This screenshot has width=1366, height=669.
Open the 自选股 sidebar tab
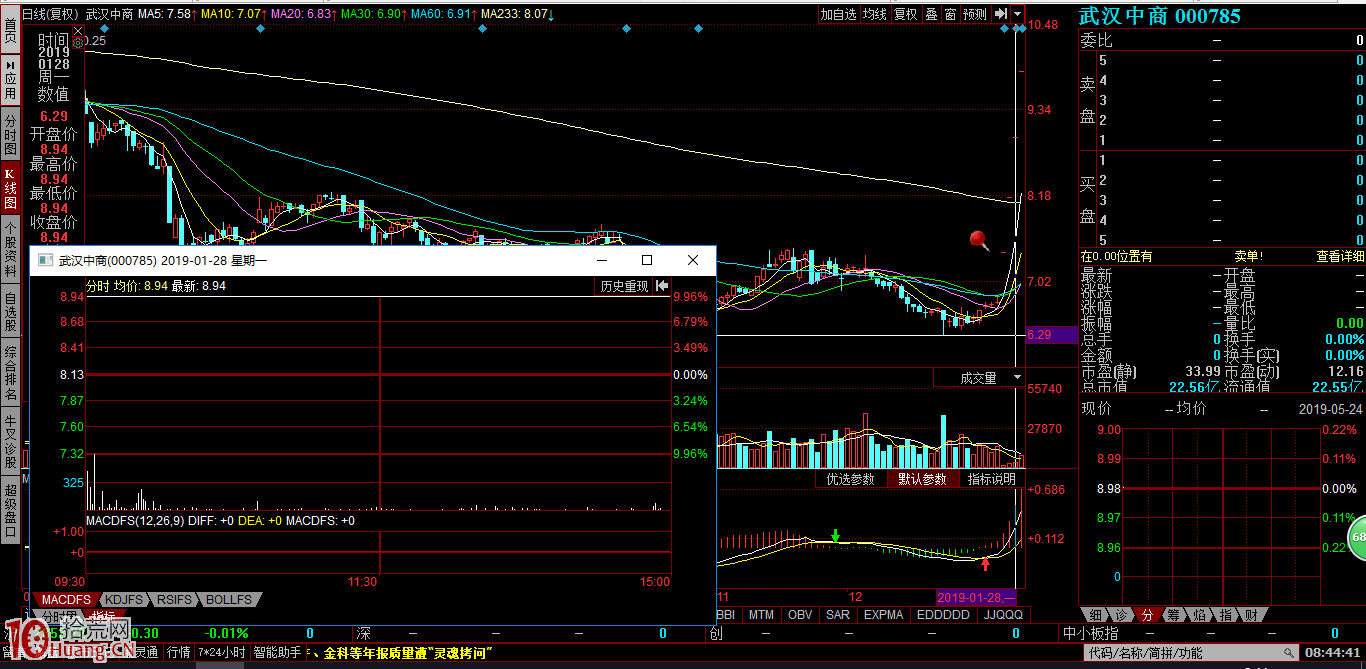10,311
